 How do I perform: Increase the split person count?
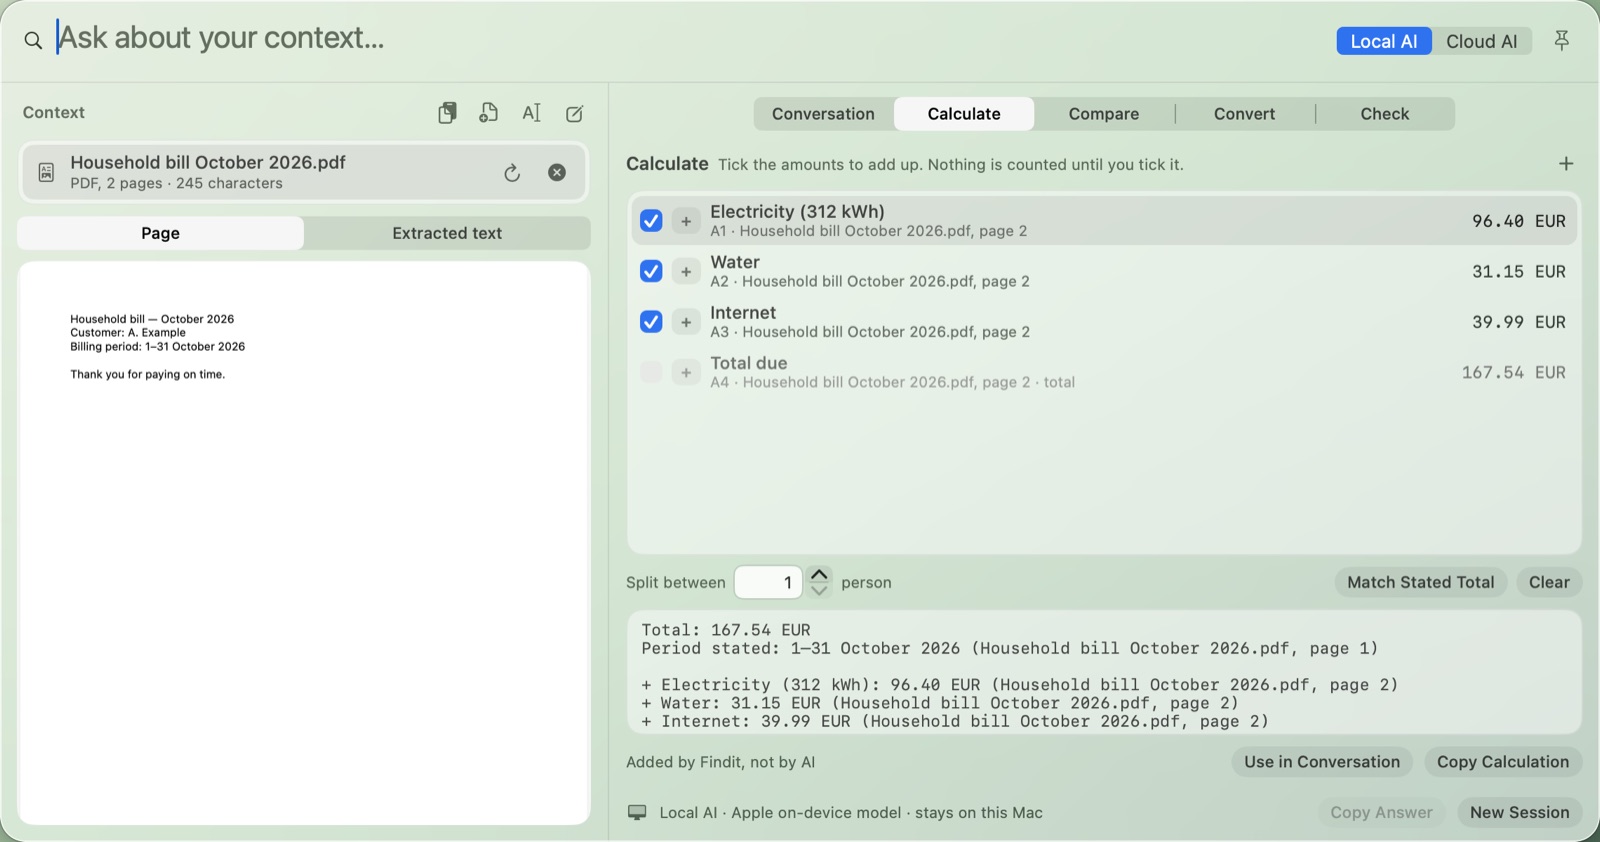[819, 574]
